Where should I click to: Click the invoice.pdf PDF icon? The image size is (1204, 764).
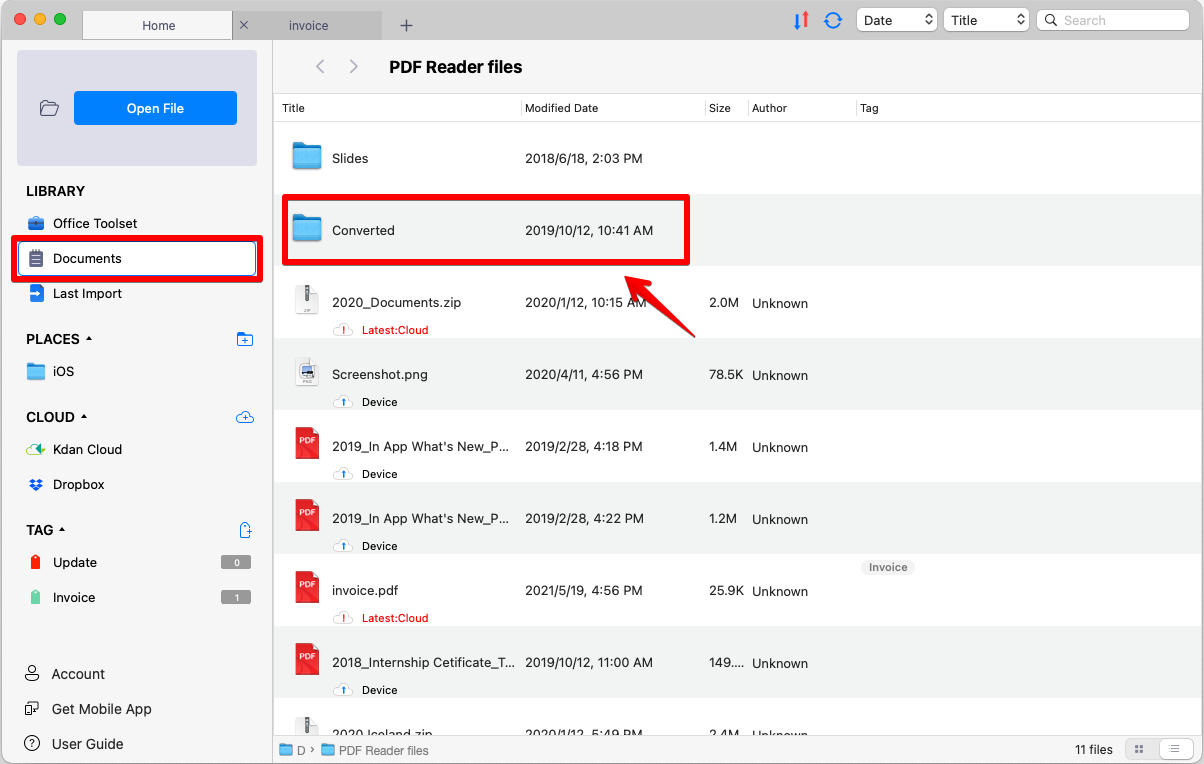tap(307, 588)
